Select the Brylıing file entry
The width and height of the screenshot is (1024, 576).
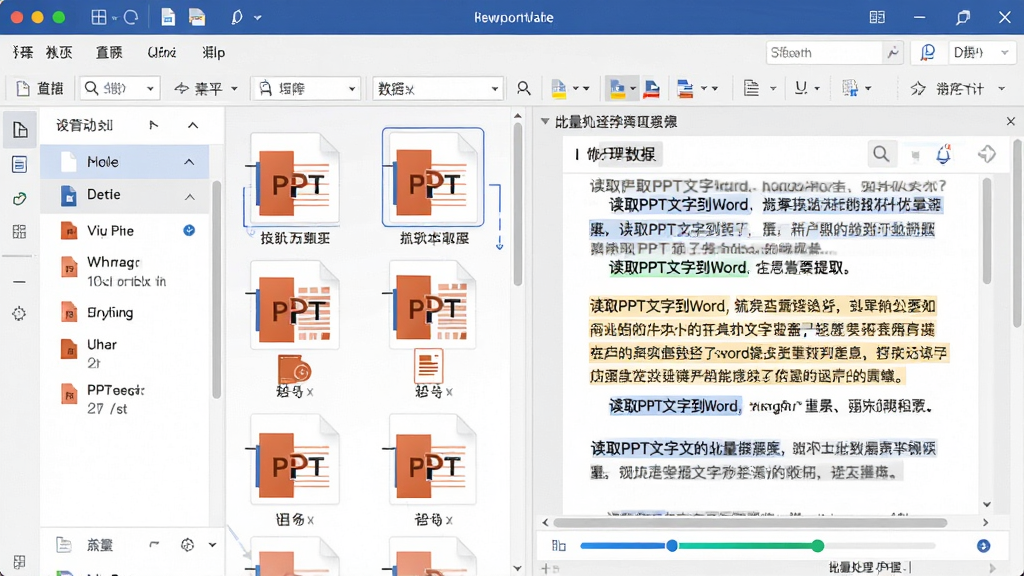pos(125,312)
